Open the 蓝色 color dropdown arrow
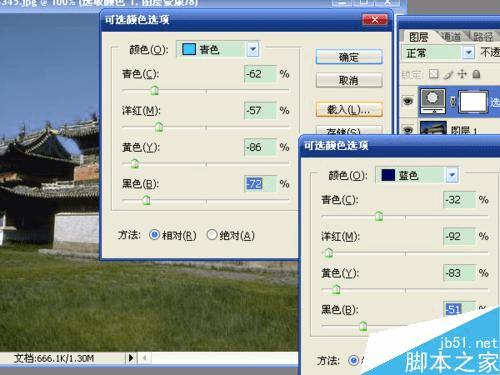This screenshot has height=375, width=500. pyautogui.click(x=452, y=175)
